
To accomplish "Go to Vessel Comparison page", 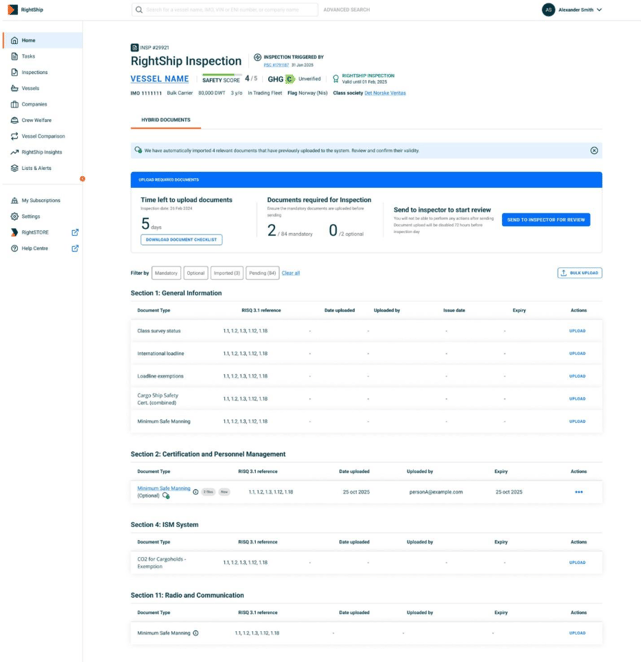I will (42, 136).
